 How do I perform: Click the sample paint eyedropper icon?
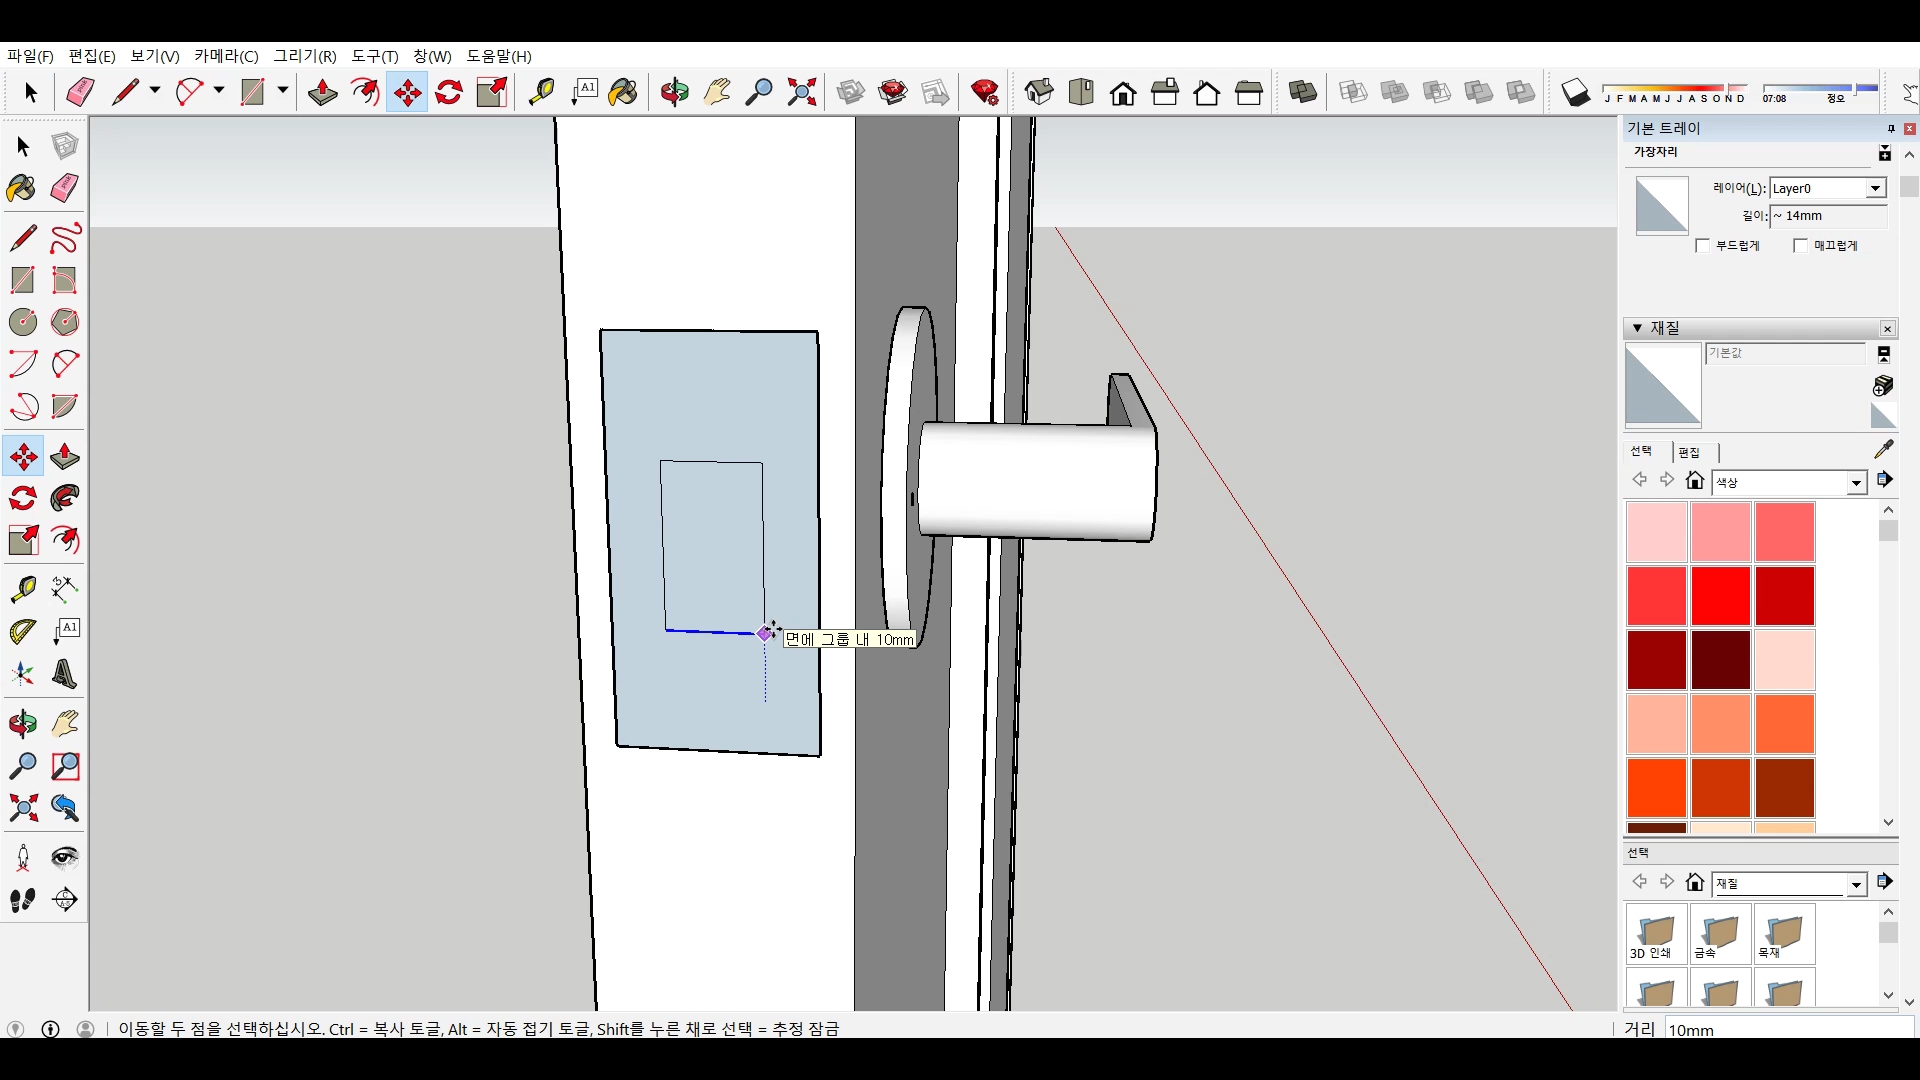(1884, 449)
